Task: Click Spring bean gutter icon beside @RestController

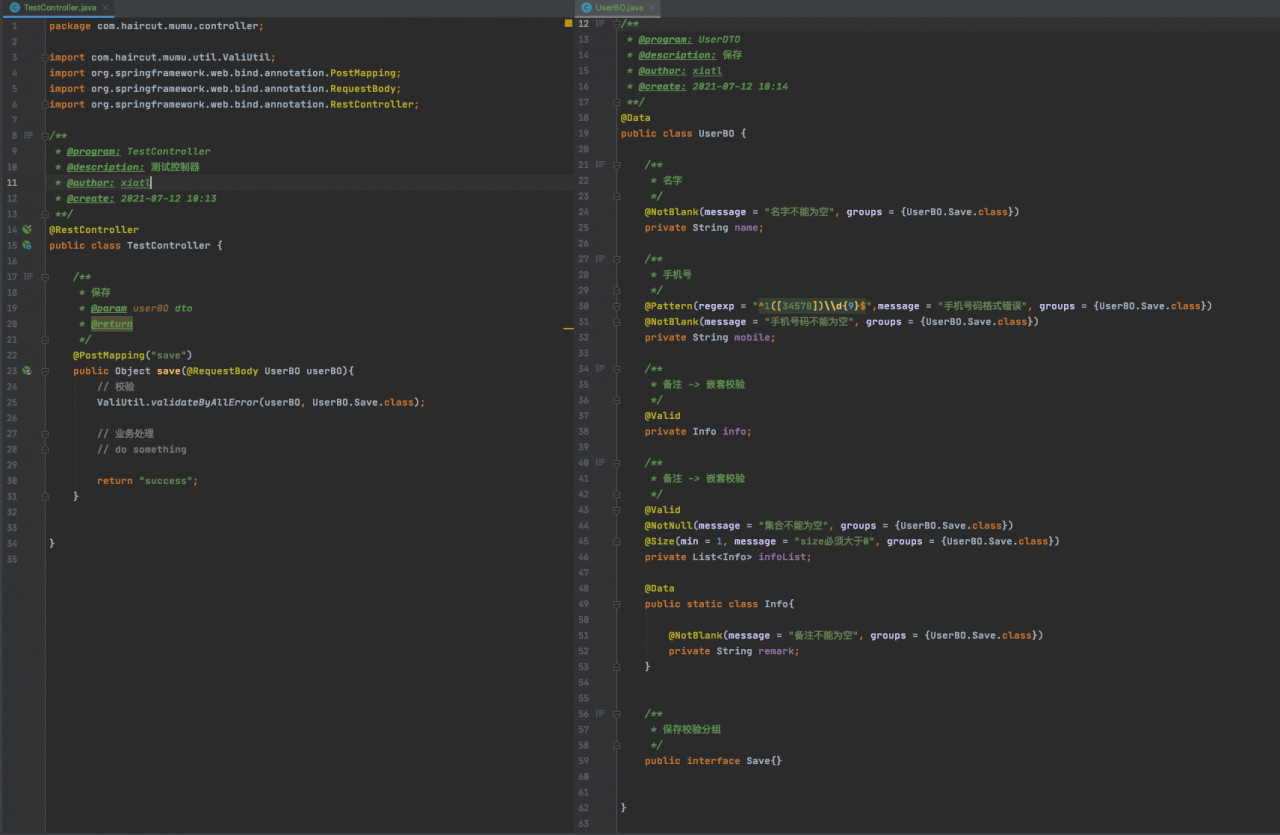Action: click(27, 230)
